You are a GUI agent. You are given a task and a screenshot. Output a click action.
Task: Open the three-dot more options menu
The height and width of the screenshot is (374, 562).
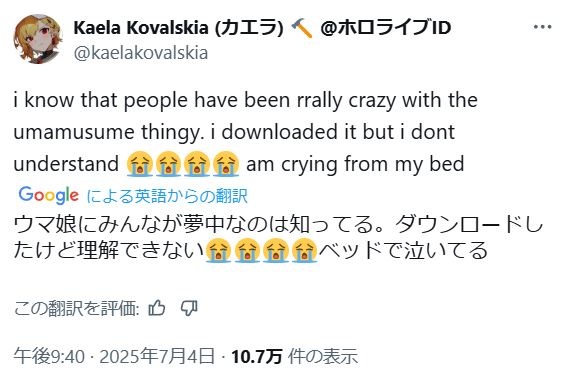pos(542,27)
